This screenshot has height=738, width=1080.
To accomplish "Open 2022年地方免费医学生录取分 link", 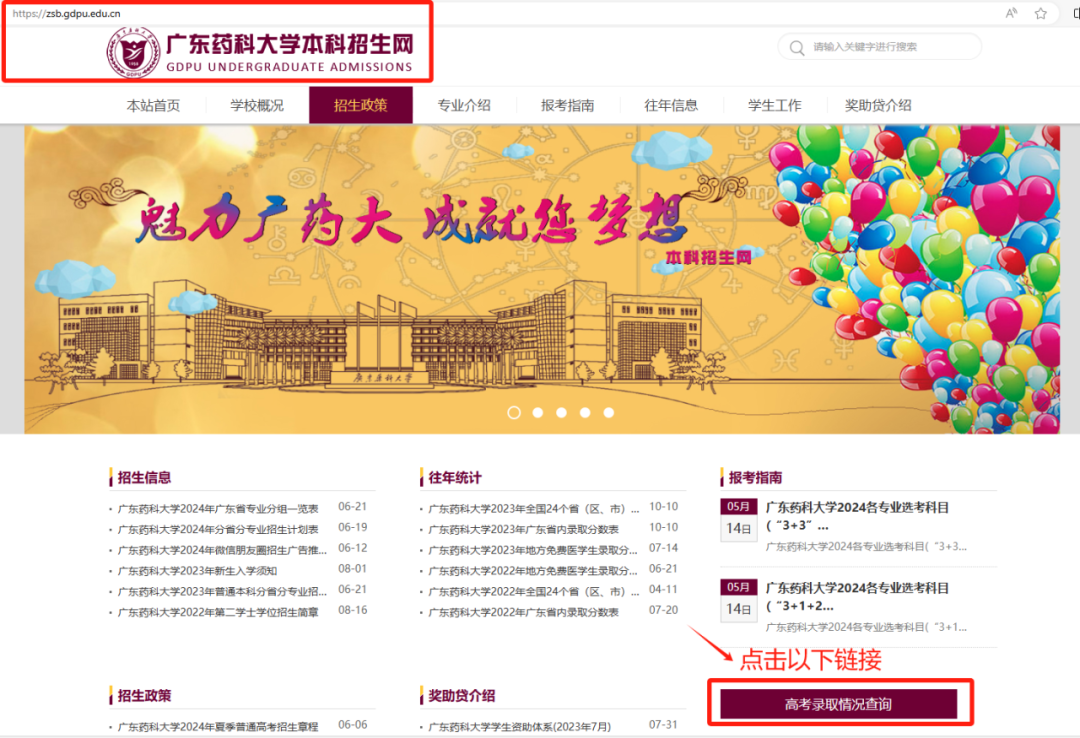I will (x=533, y=571).
